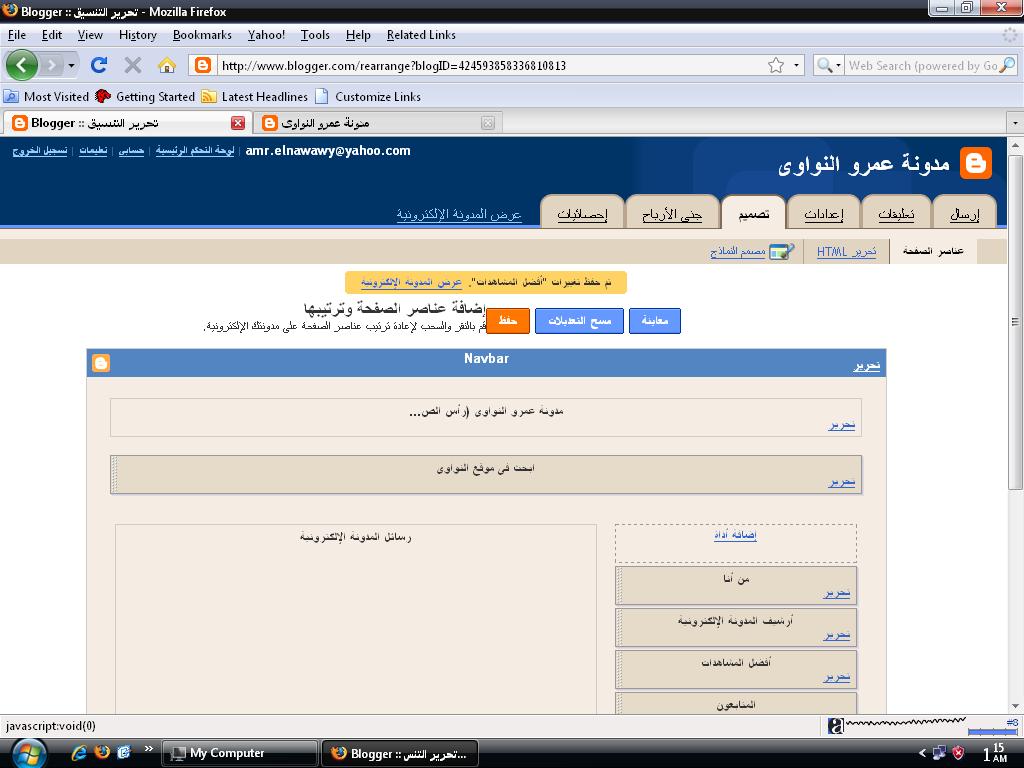Image resolution: width=1024 pixels, height=768 pixels.
Task: Click تحرير on the Navbar widget
Action: pyautogui.click(x=867, y=366)
